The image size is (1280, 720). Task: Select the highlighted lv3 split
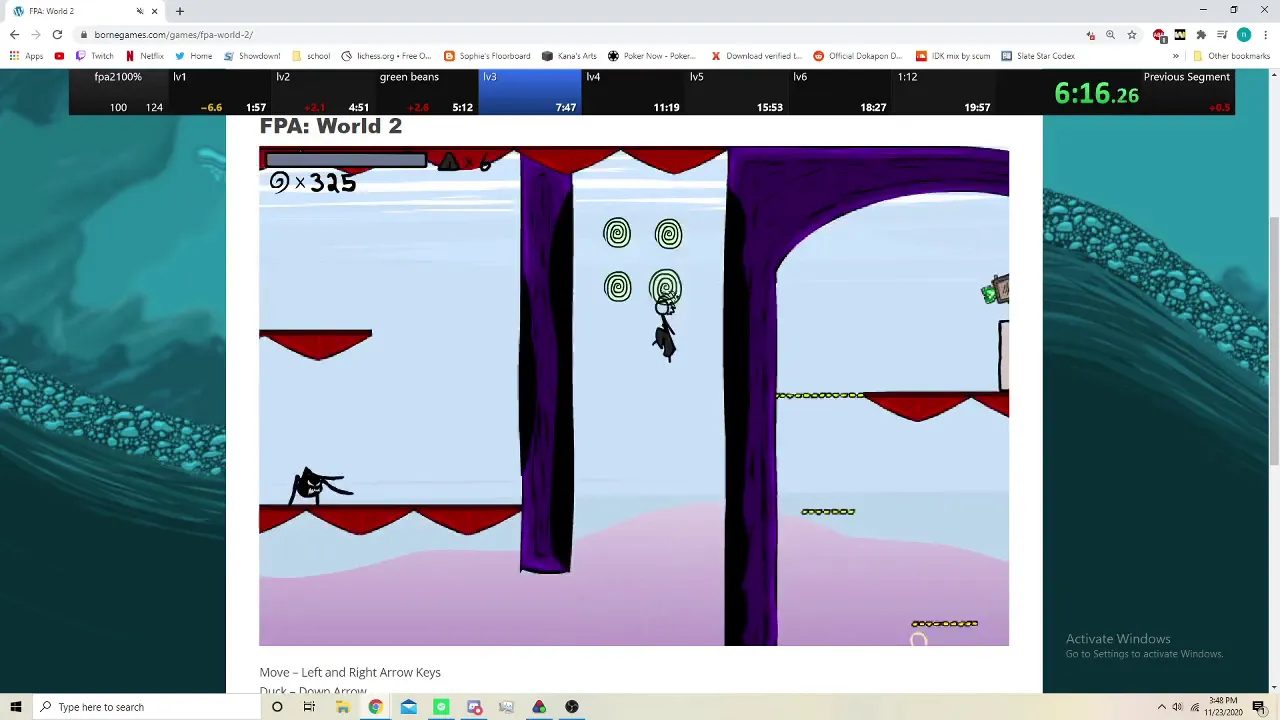point(530,92)
